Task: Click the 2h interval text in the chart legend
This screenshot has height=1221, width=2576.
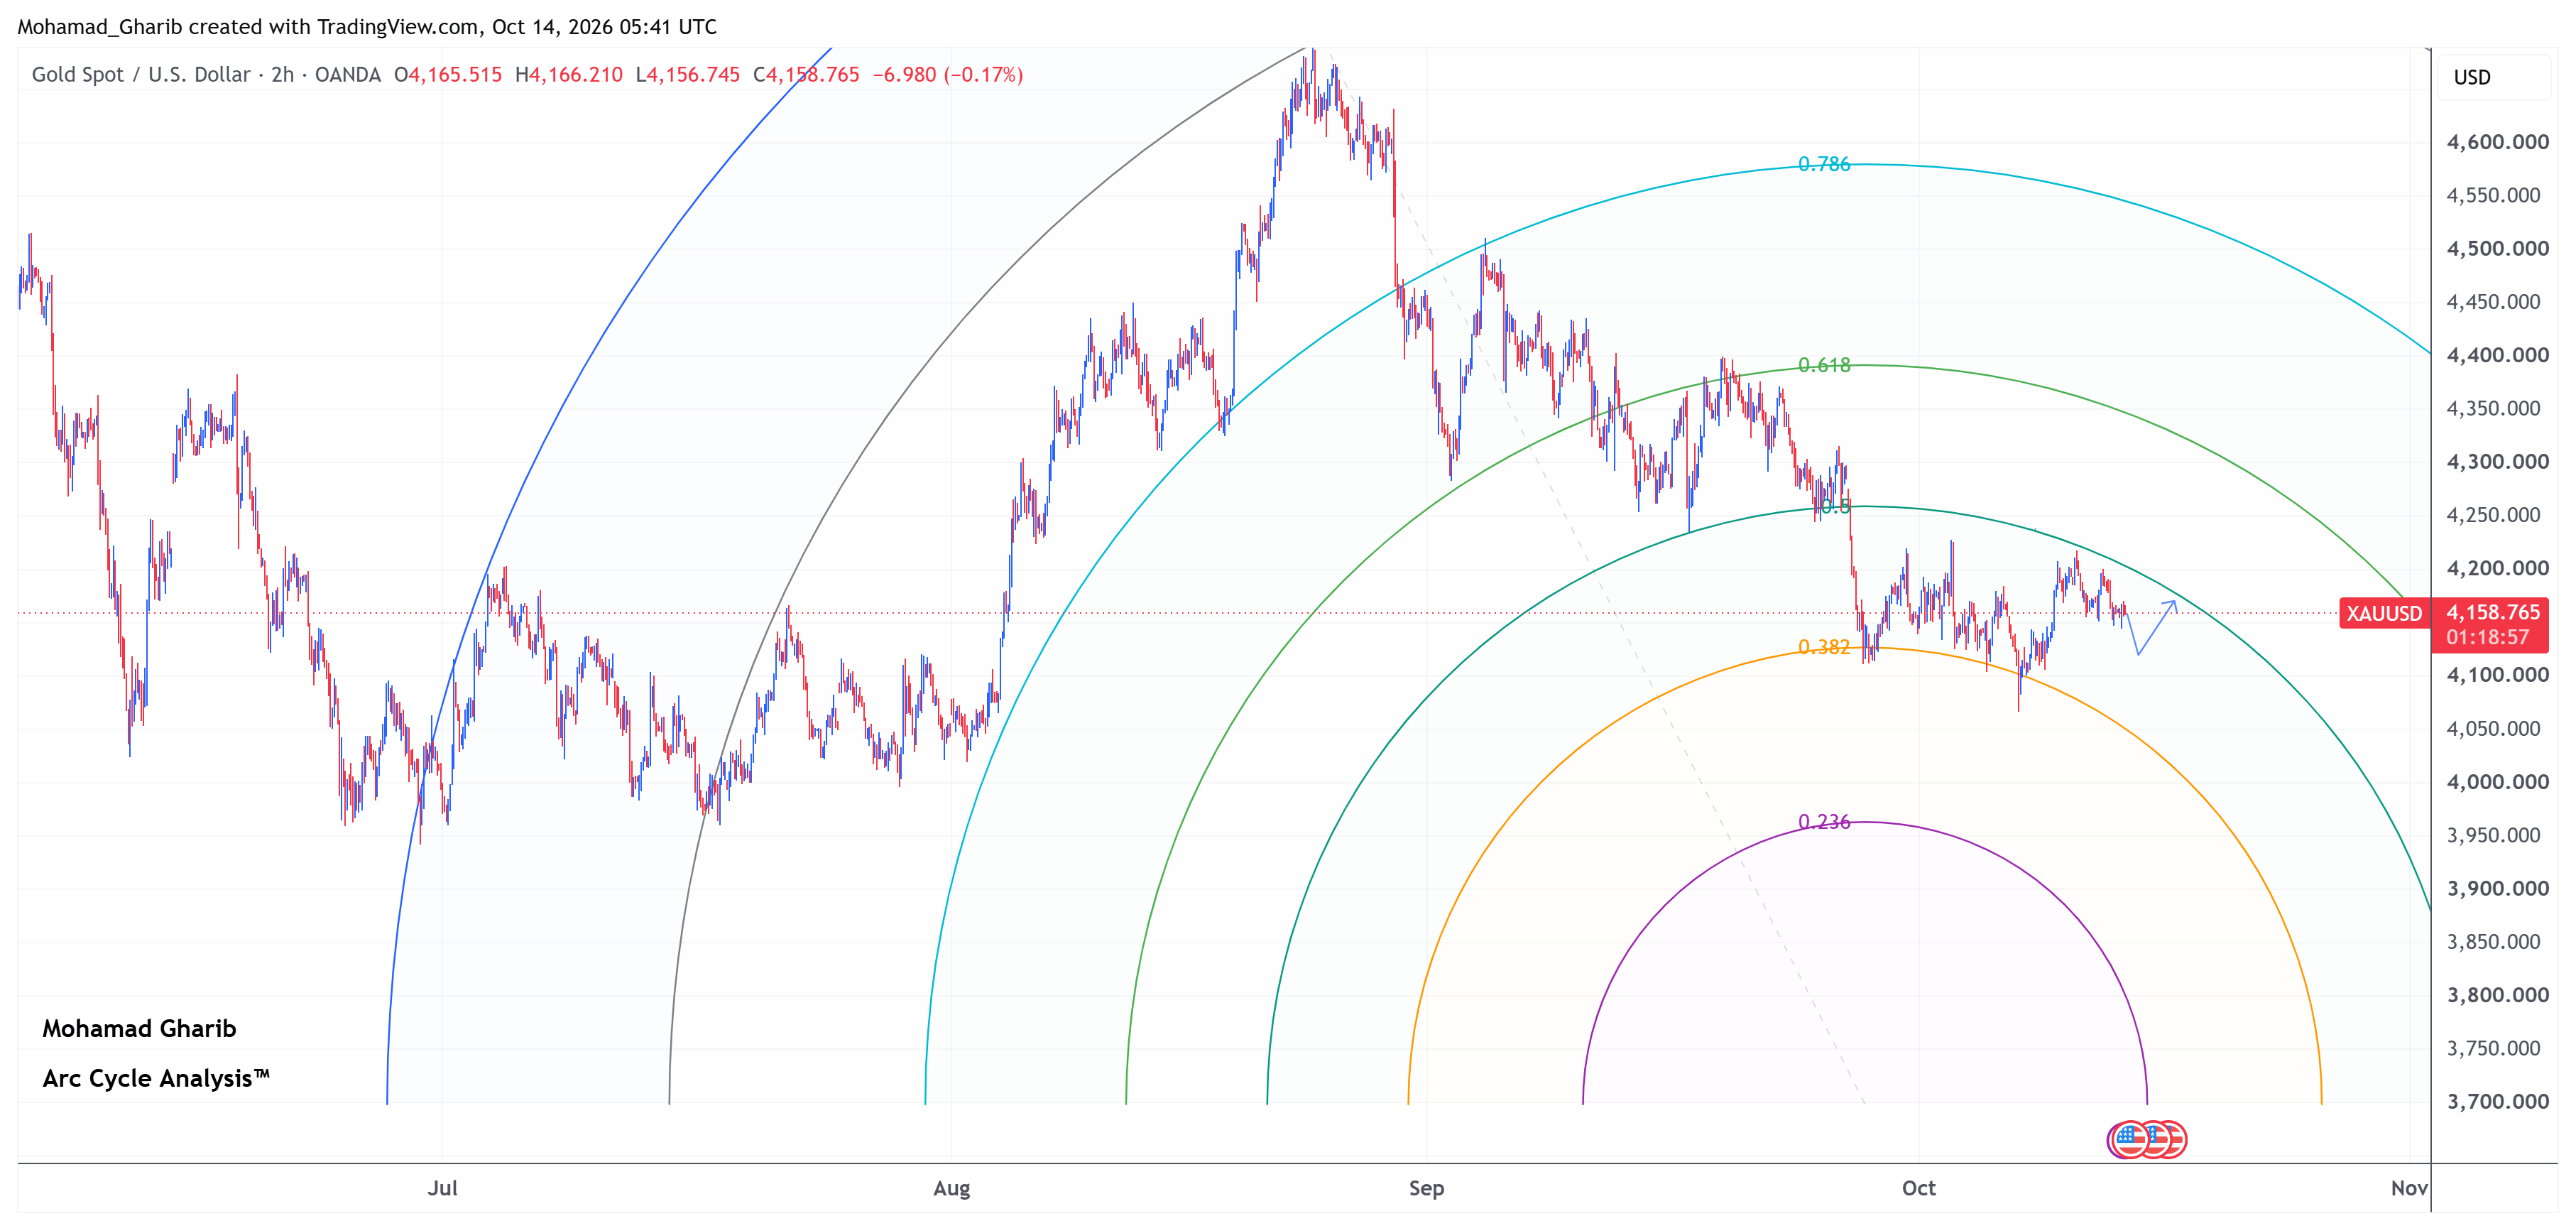Action: coord(282,75)
